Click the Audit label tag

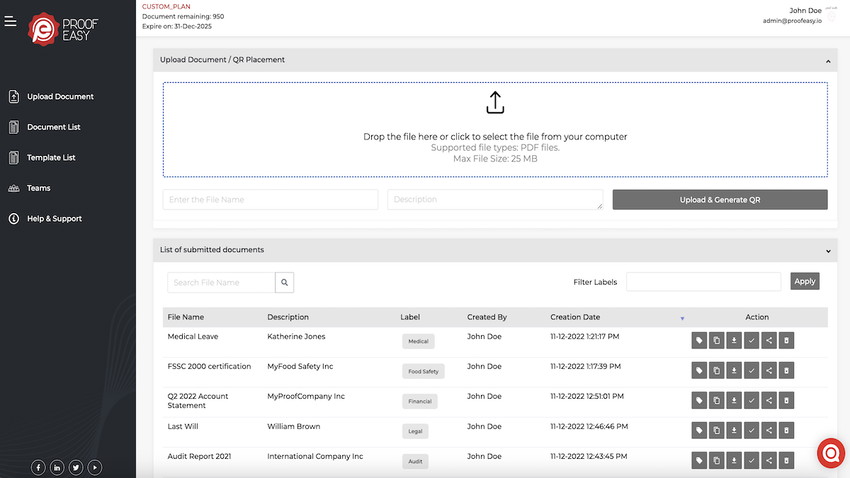pos(415,461)
